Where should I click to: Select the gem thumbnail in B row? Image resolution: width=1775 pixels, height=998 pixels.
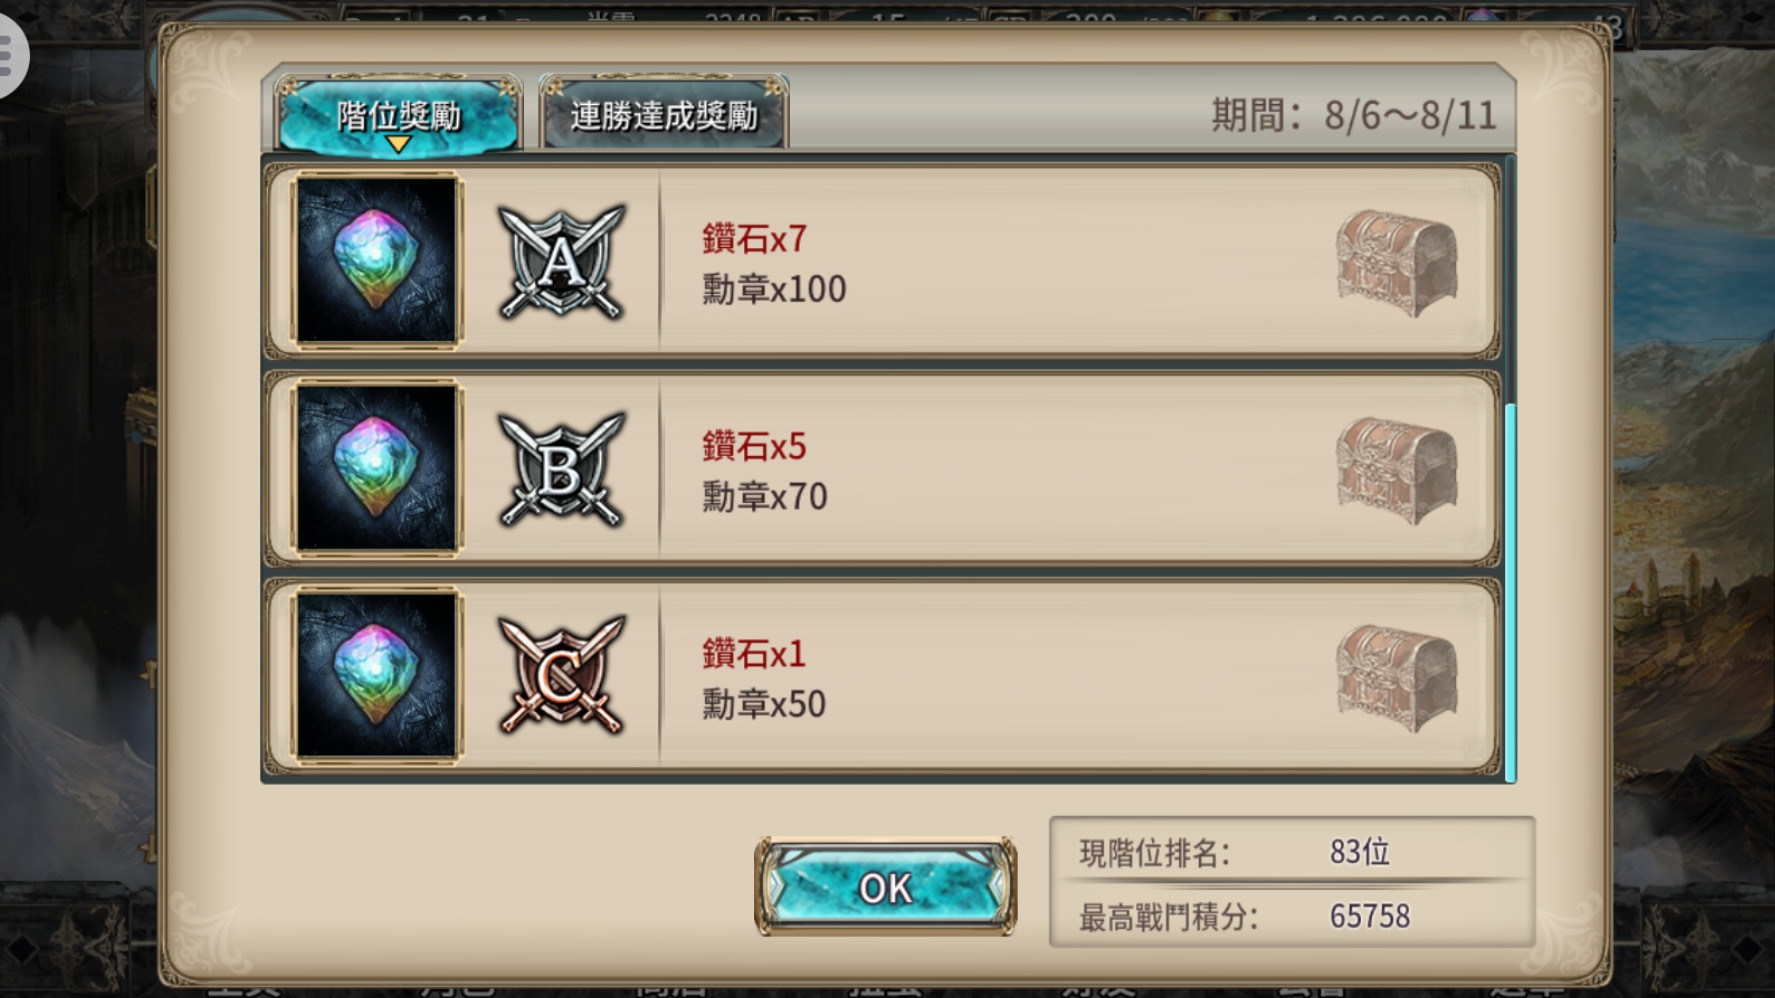pos(377,468)
